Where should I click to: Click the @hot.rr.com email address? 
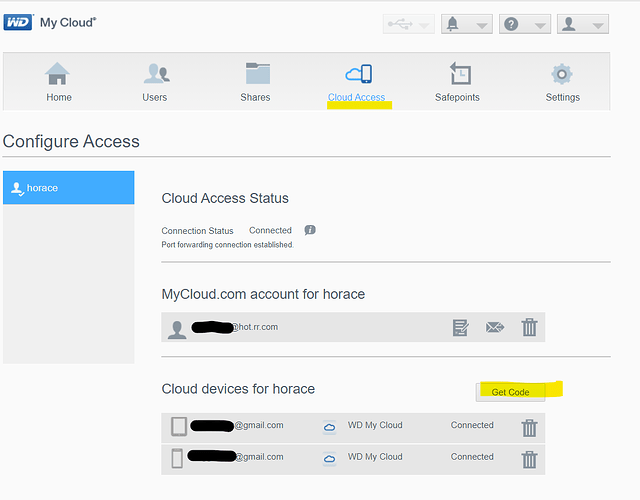point(255,327)
